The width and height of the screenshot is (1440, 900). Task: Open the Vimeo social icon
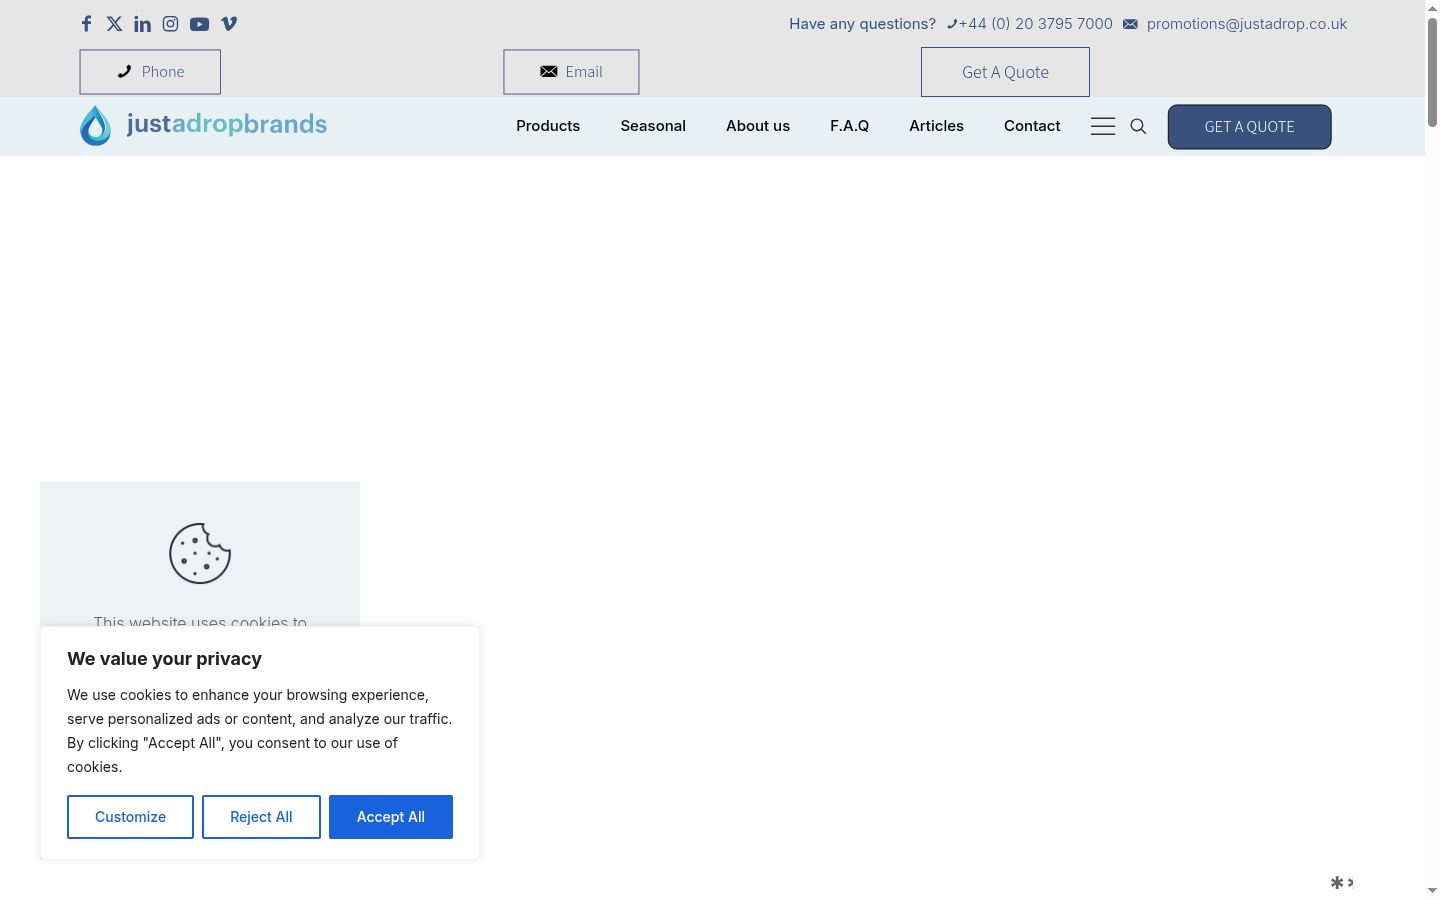(229, 24)
